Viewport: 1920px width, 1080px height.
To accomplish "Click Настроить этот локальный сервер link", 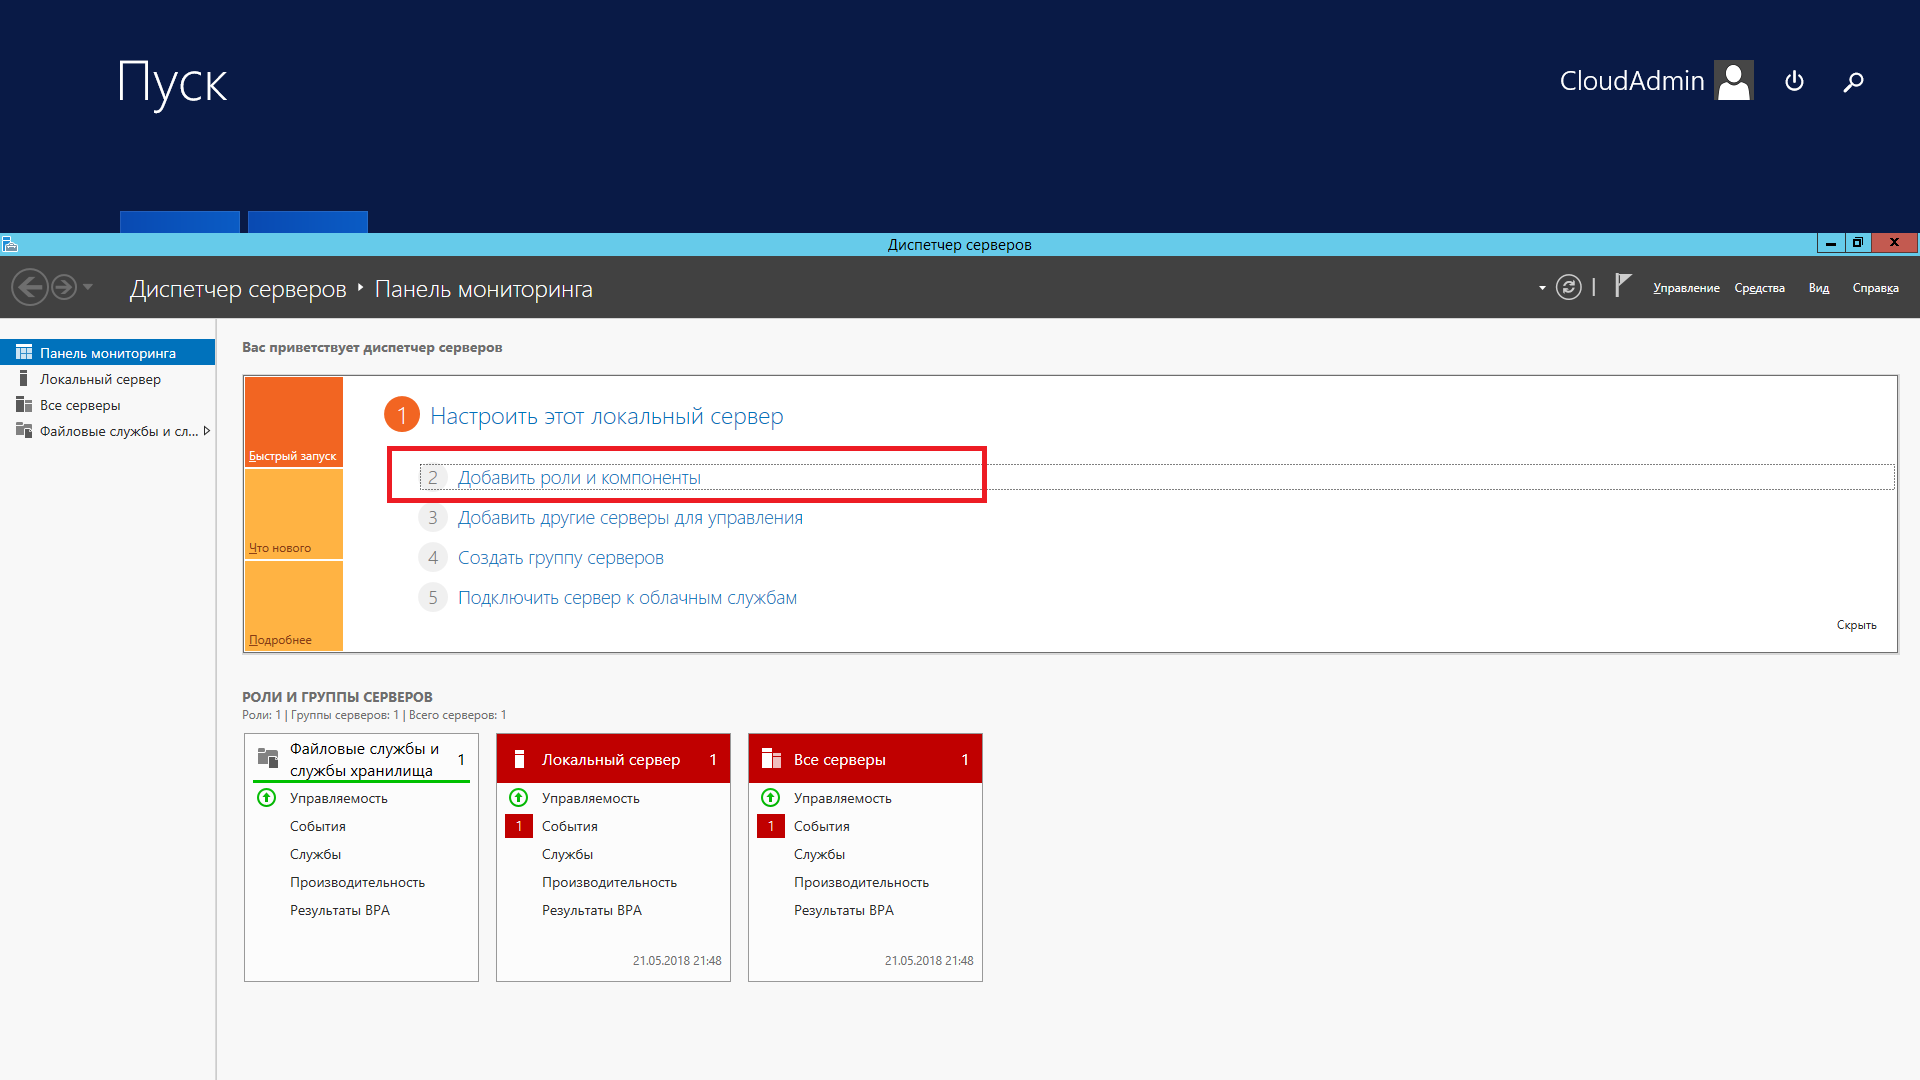I will pos(606,416).
